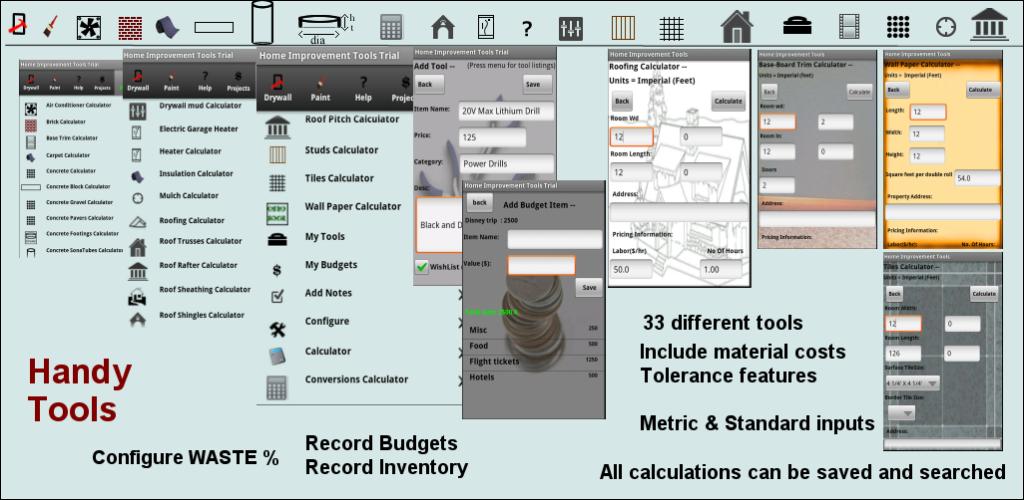
Task: Click back button in Add Budget Item screen
Action: tap(479, 203)
